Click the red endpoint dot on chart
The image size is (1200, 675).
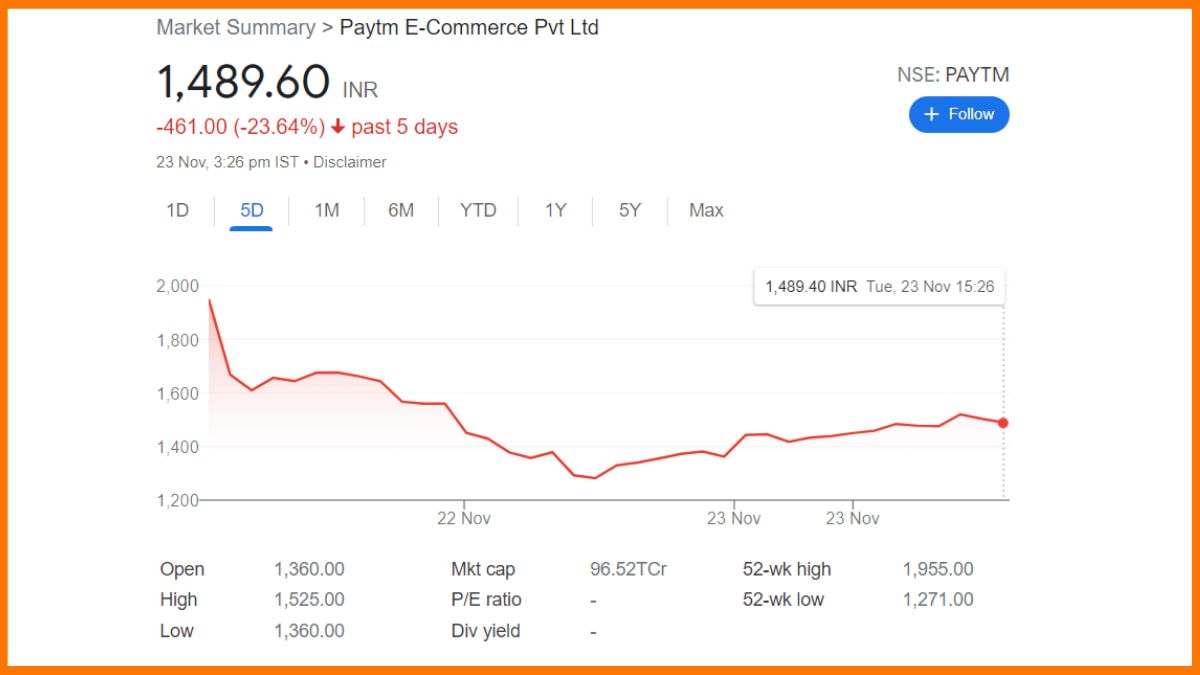(1003, 423)
